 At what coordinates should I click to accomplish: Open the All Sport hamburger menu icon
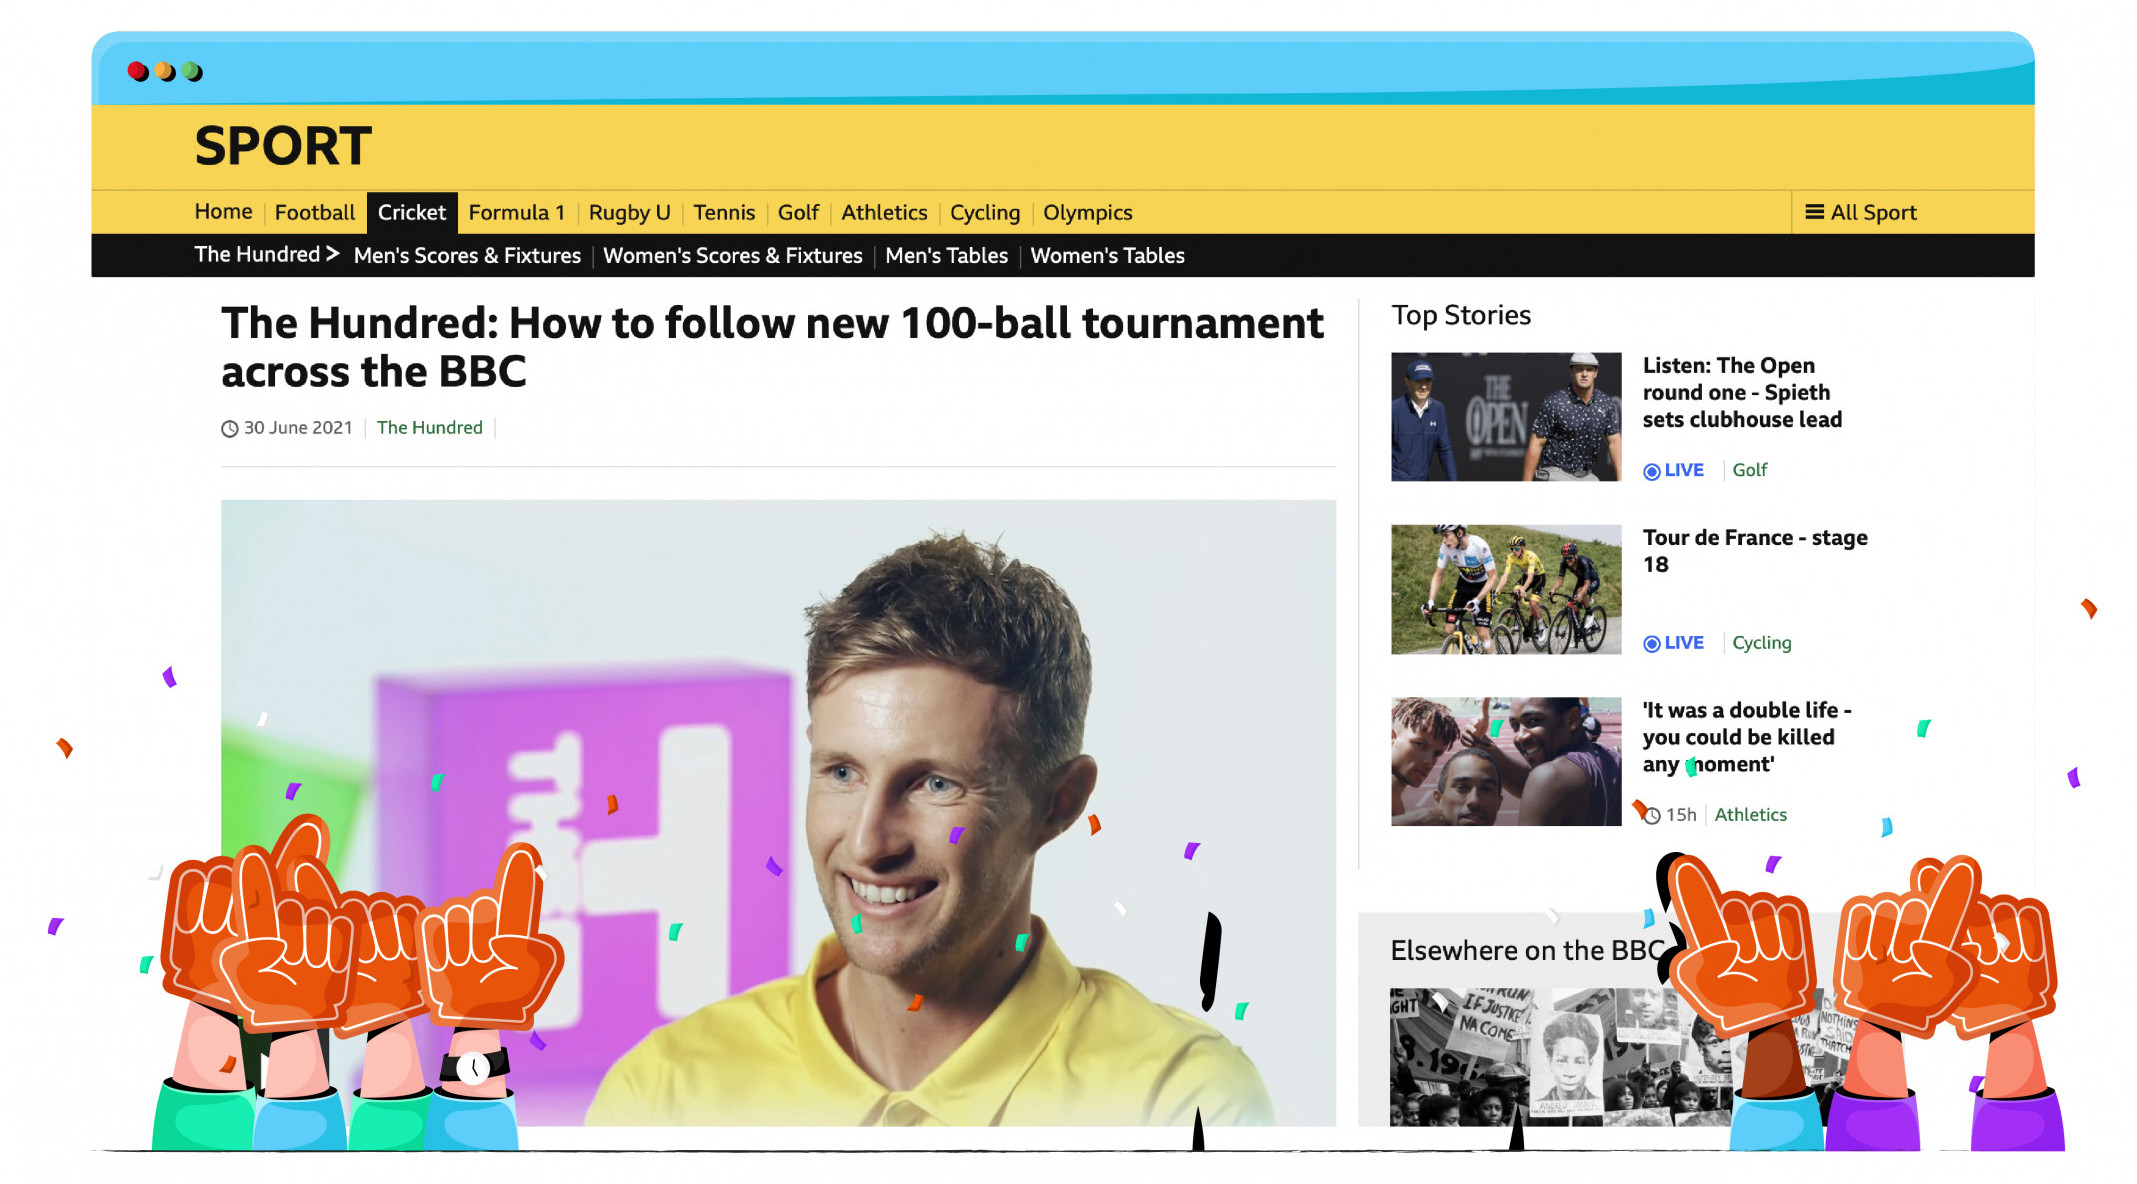pos(1813,212)
